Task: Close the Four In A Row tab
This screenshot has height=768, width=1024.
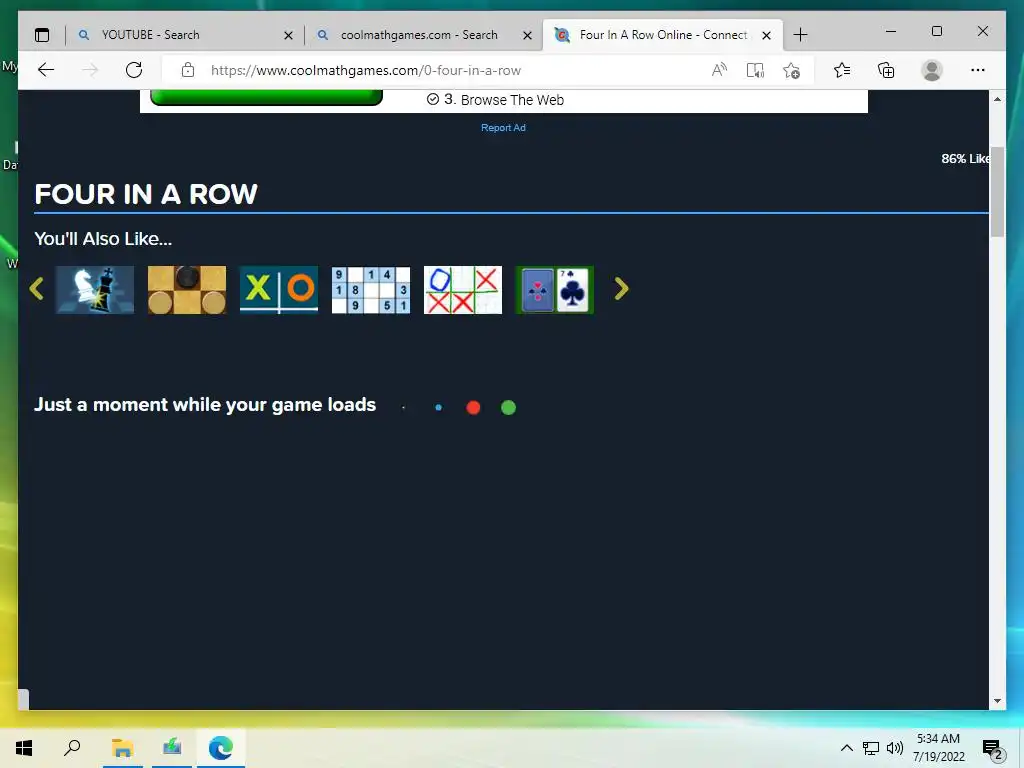Action: [767, 35]
